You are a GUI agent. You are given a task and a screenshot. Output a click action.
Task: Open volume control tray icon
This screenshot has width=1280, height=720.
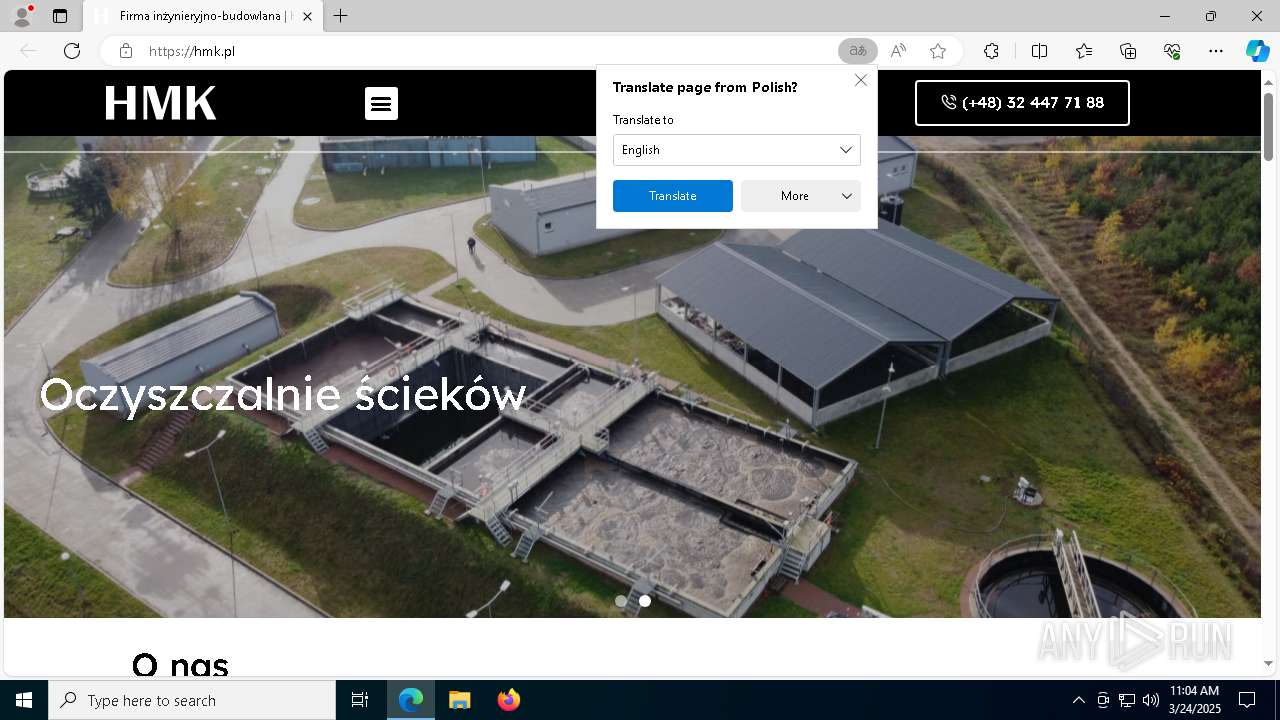point(1151,700)
